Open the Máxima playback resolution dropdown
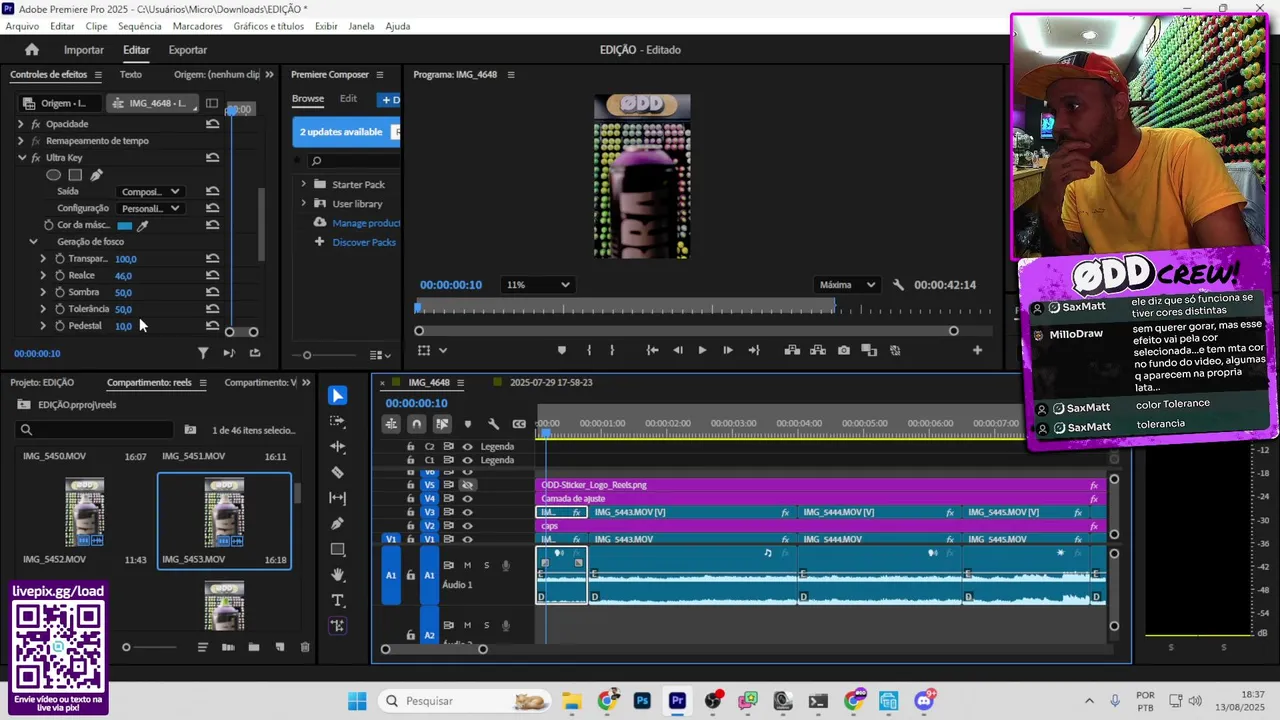 tap(847, 285)
